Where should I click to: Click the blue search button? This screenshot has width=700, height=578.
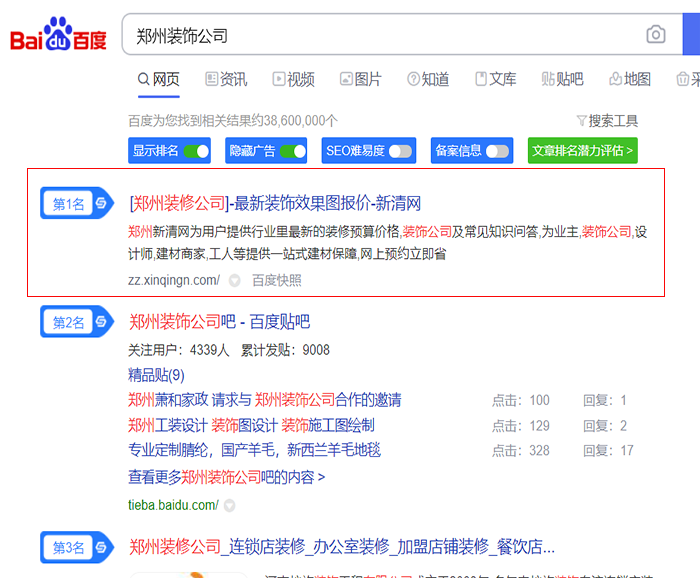[691, 34]
